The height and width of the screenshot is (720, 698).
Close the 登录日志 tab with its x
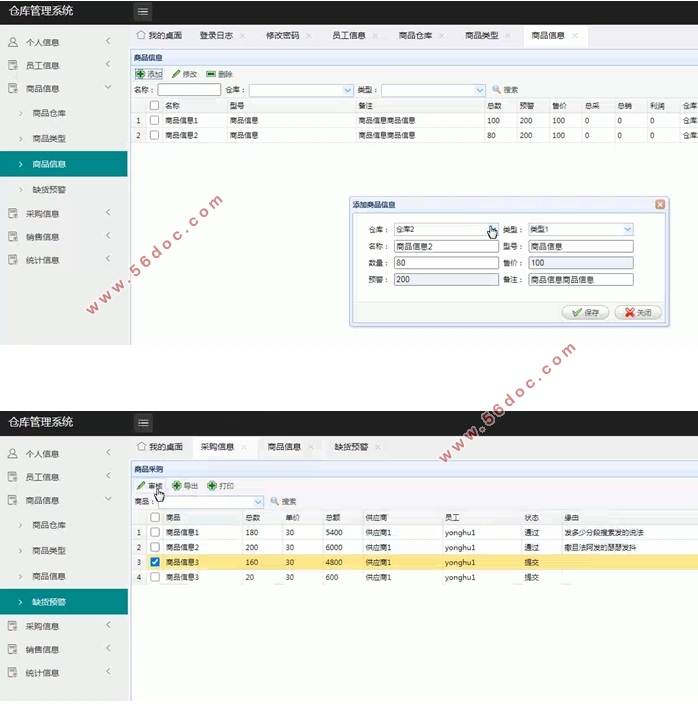coord(242,35)
